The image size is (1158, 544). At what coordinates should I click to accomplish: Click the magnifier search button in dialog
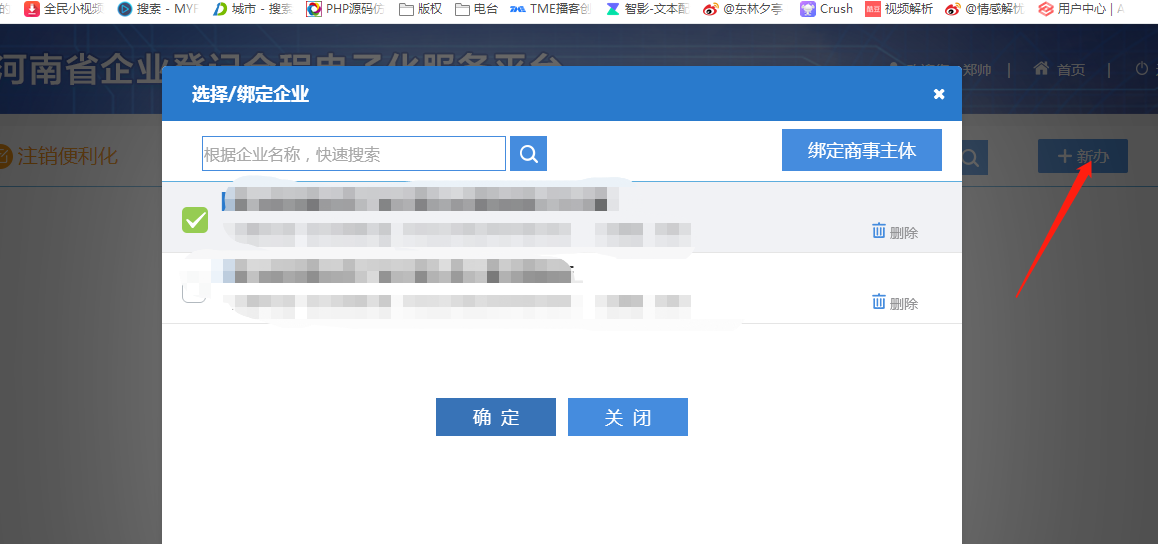(528, 154)
